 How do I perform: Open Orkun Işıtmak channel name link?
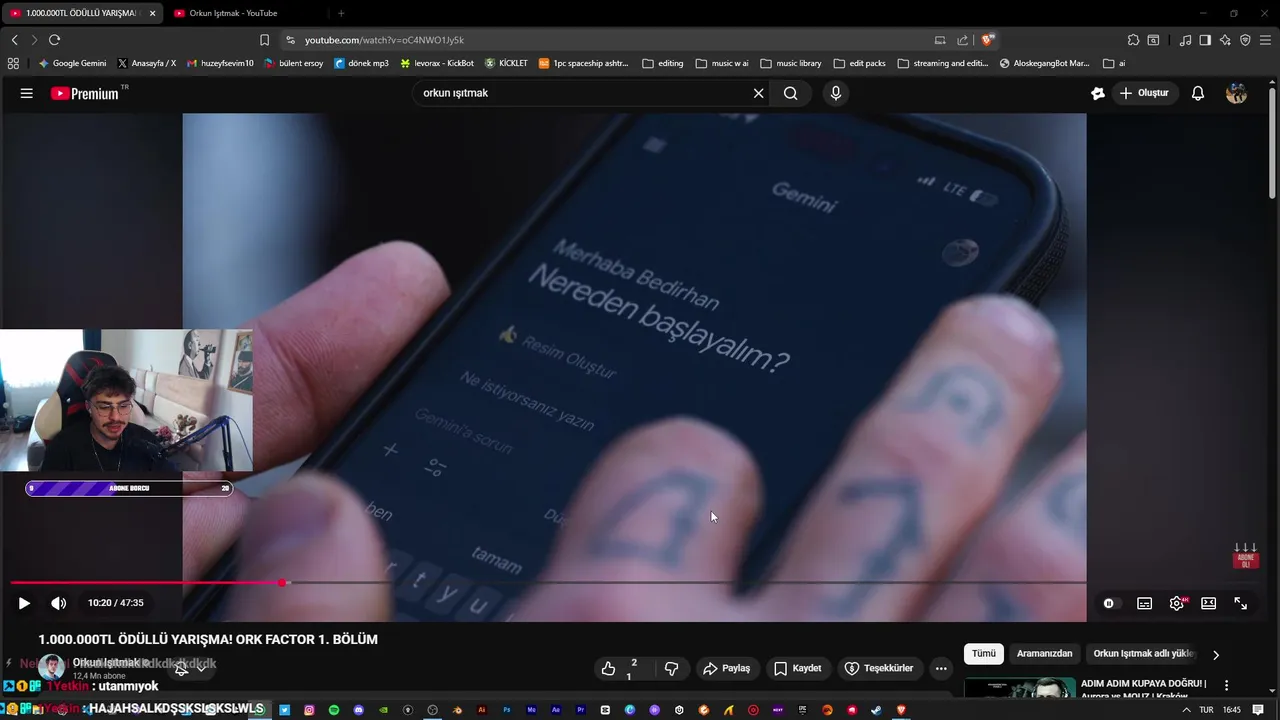click(108, 662)
